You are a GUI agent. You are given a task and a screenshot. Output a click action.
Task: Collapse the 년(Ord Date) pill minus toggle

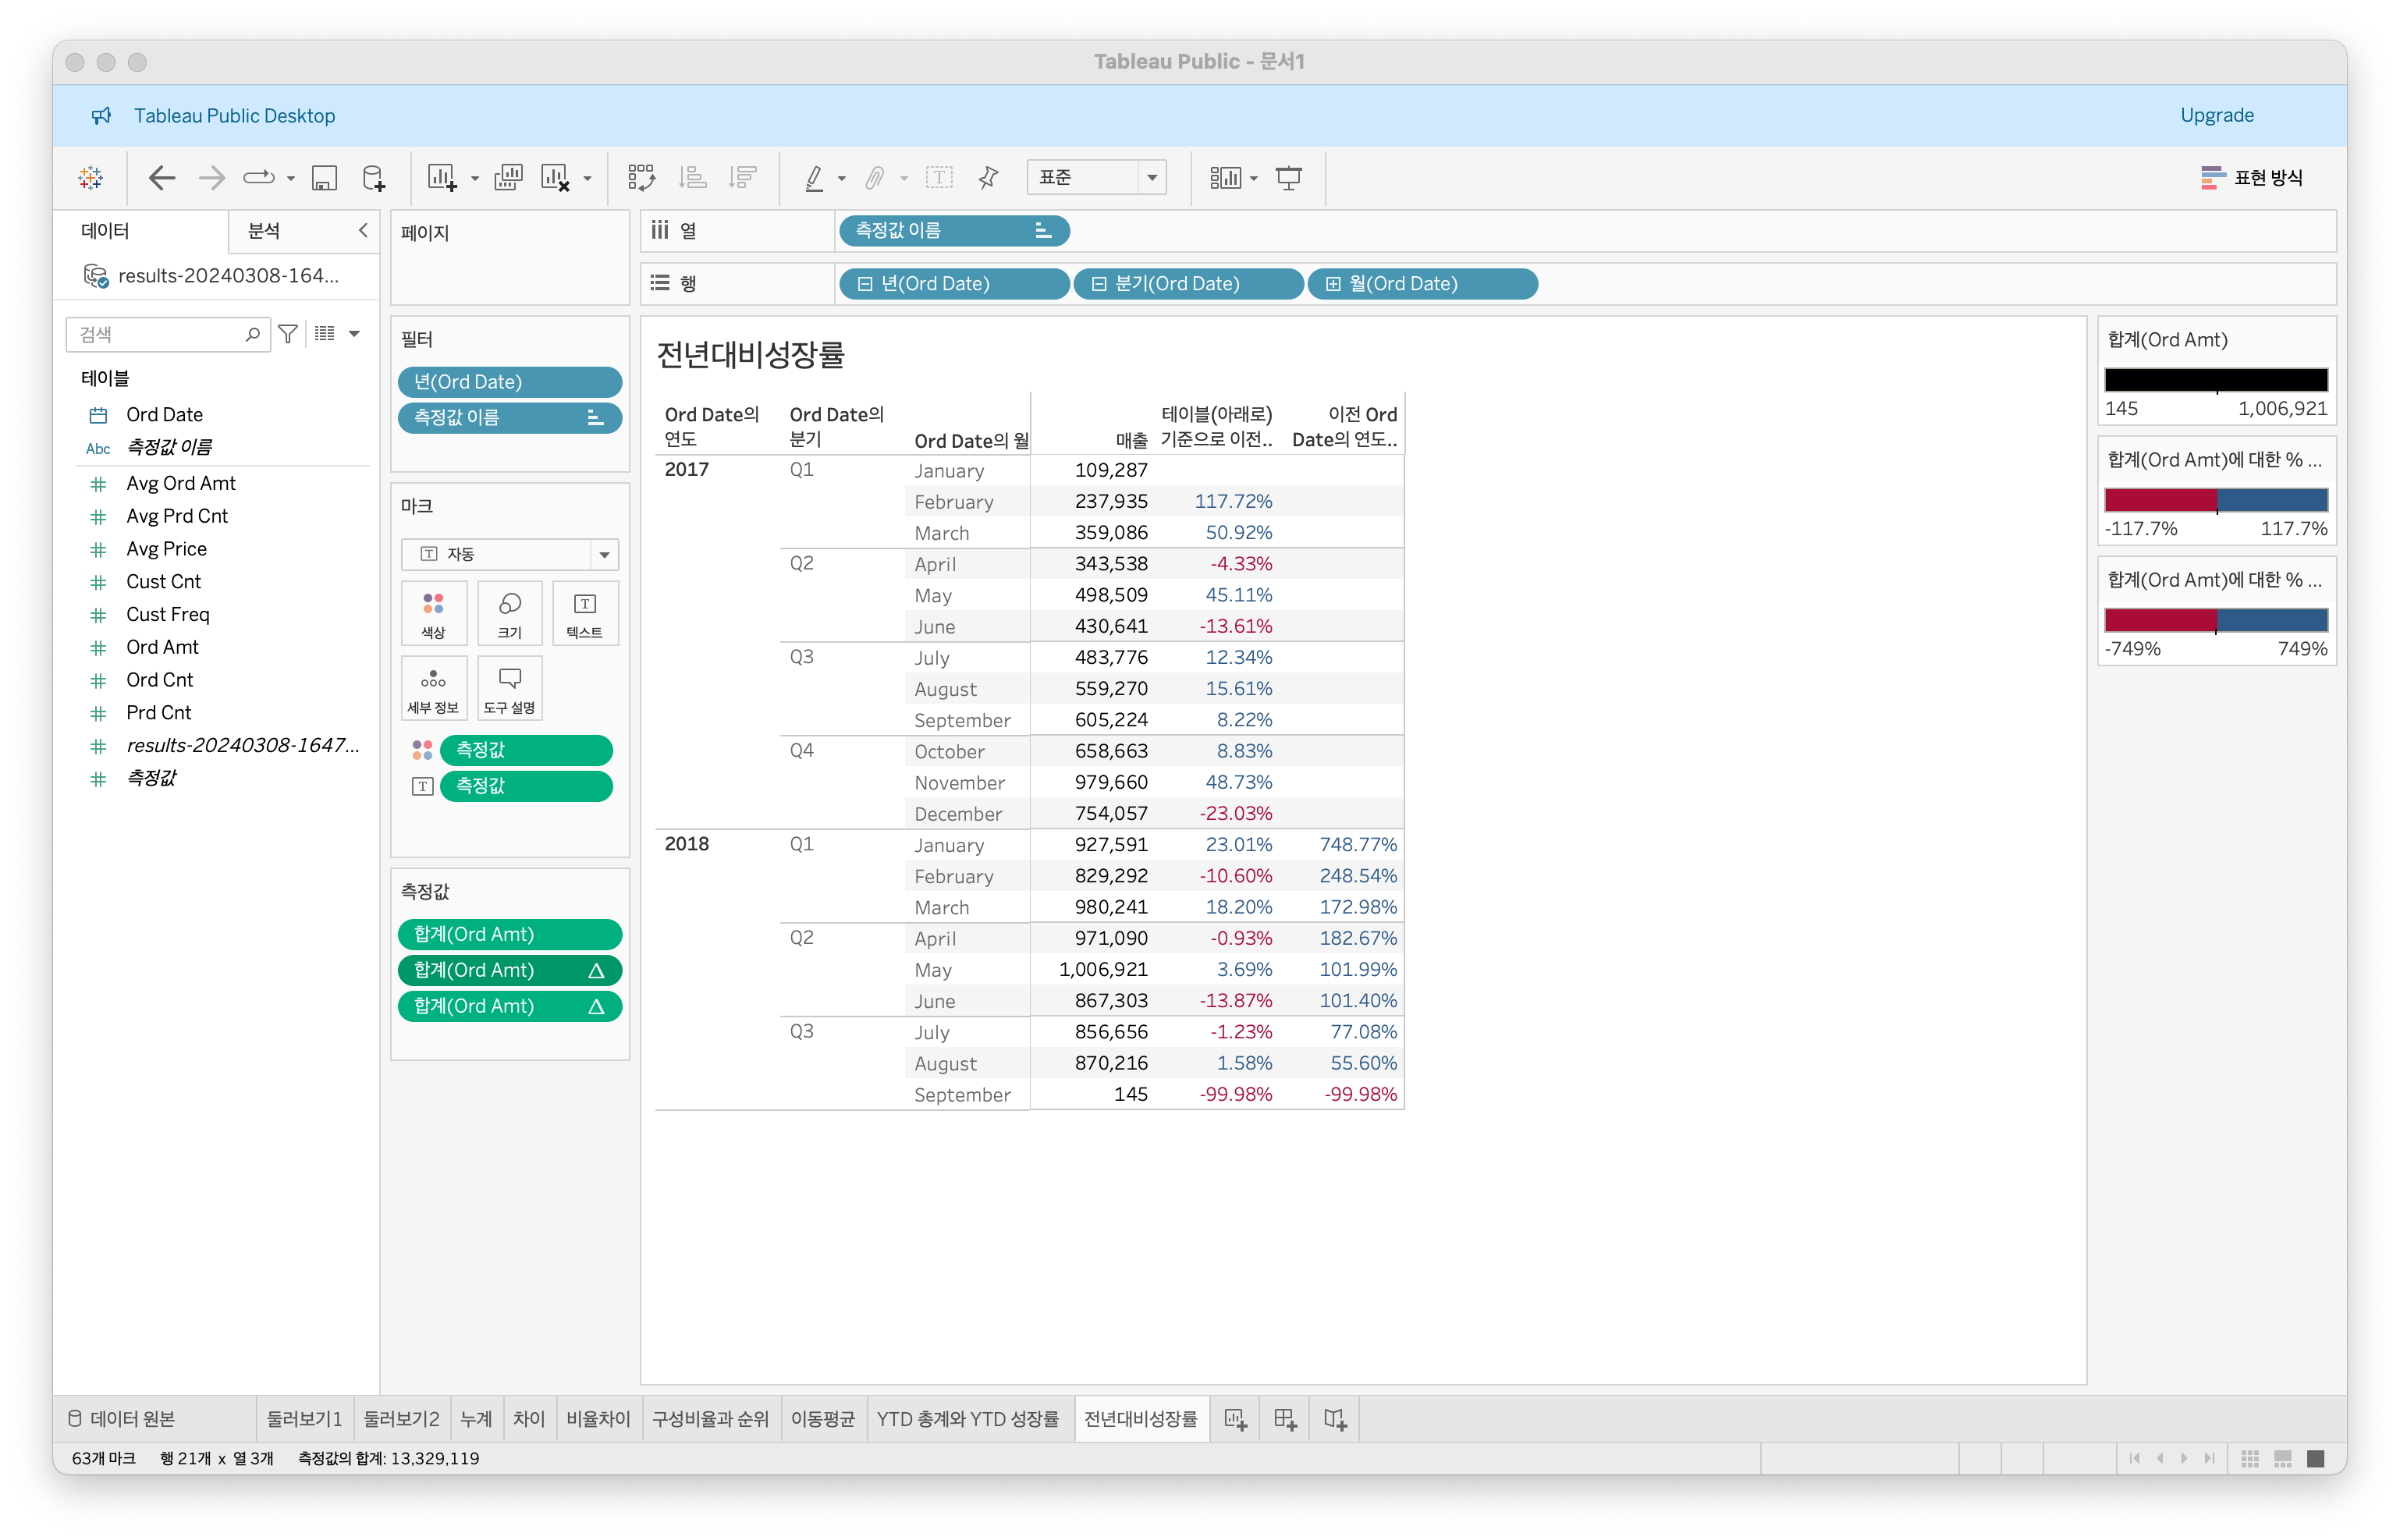pos(865,284)
